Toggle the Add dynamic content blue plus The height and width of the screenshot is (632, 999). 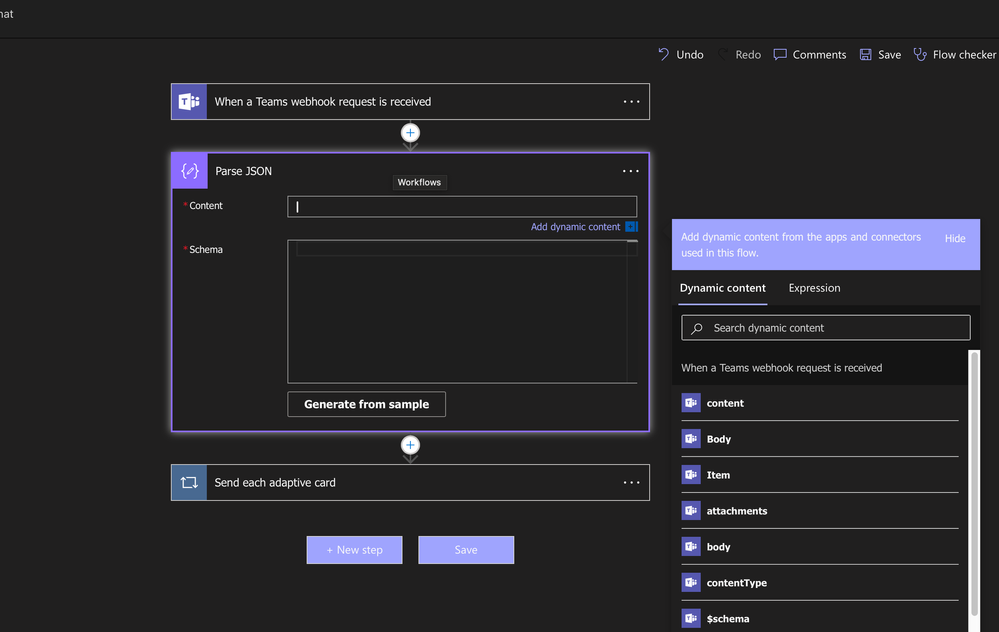pyautogui.click(x=631, y=227)
